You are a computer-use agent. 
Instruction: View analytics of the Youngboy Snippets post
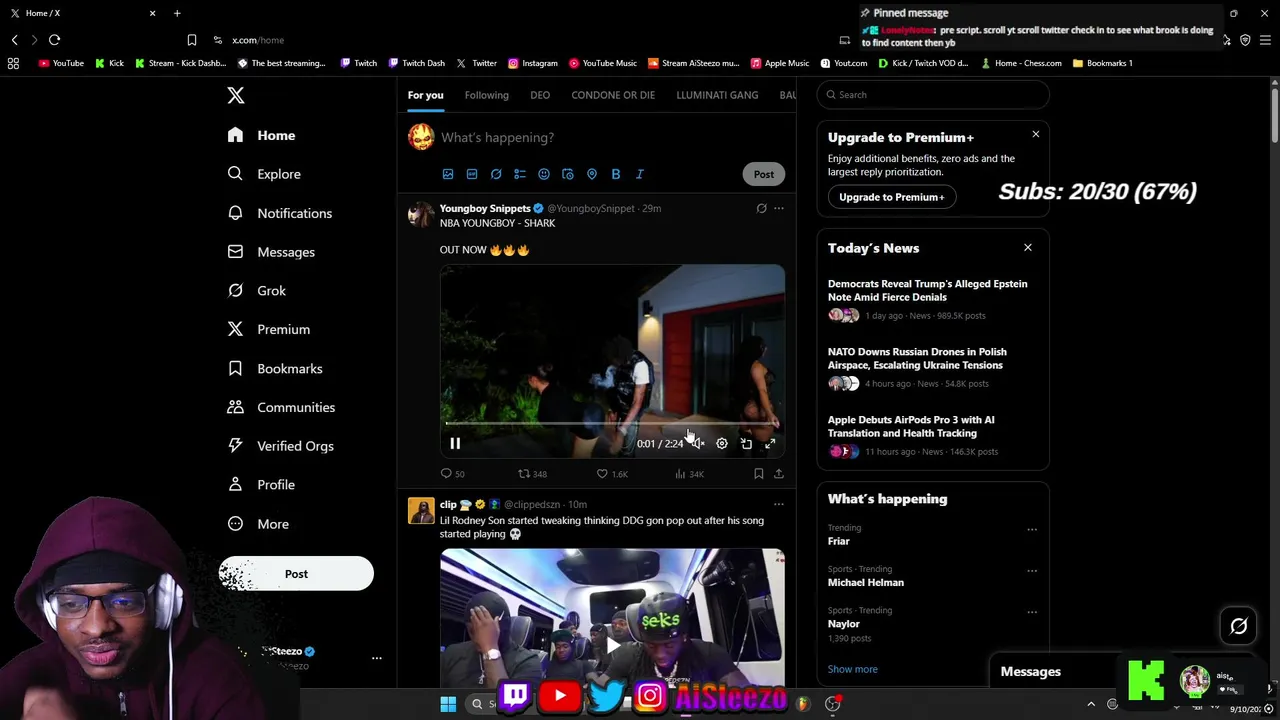[x=690, y=474]
